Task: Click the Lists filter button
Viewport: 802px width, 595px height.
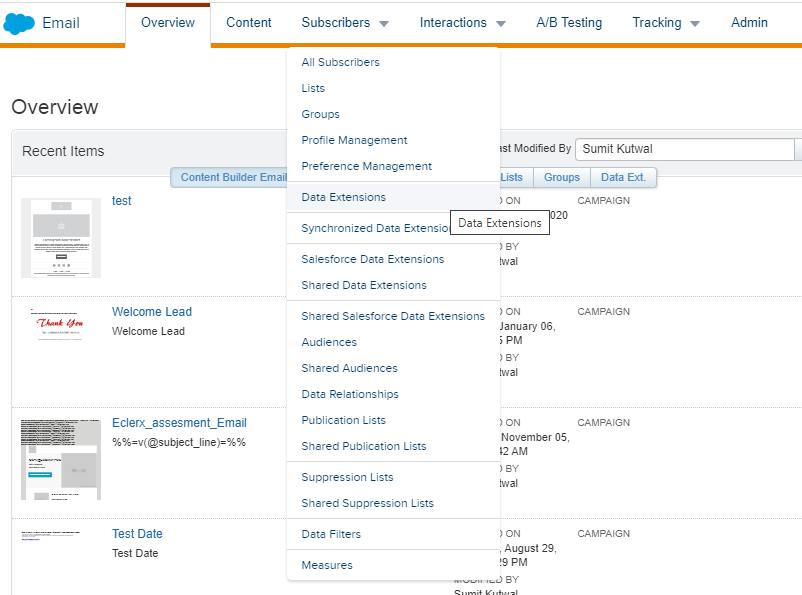Action: (512, 177)
